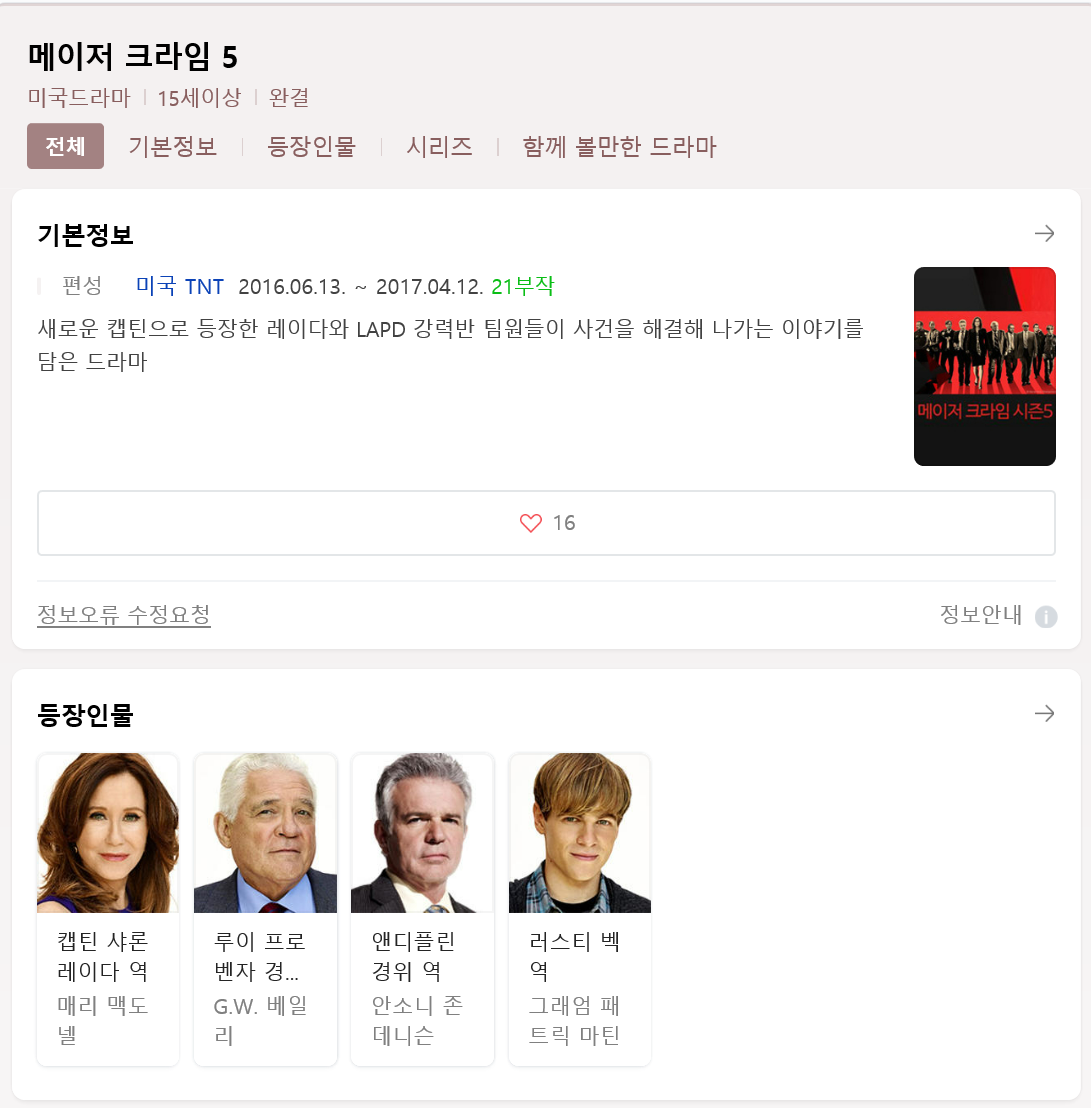Image resolution: width=1091 pixels, height=1108 pixels.
Task: Open G.W. 베일리 cast photo
Action: 265,833
